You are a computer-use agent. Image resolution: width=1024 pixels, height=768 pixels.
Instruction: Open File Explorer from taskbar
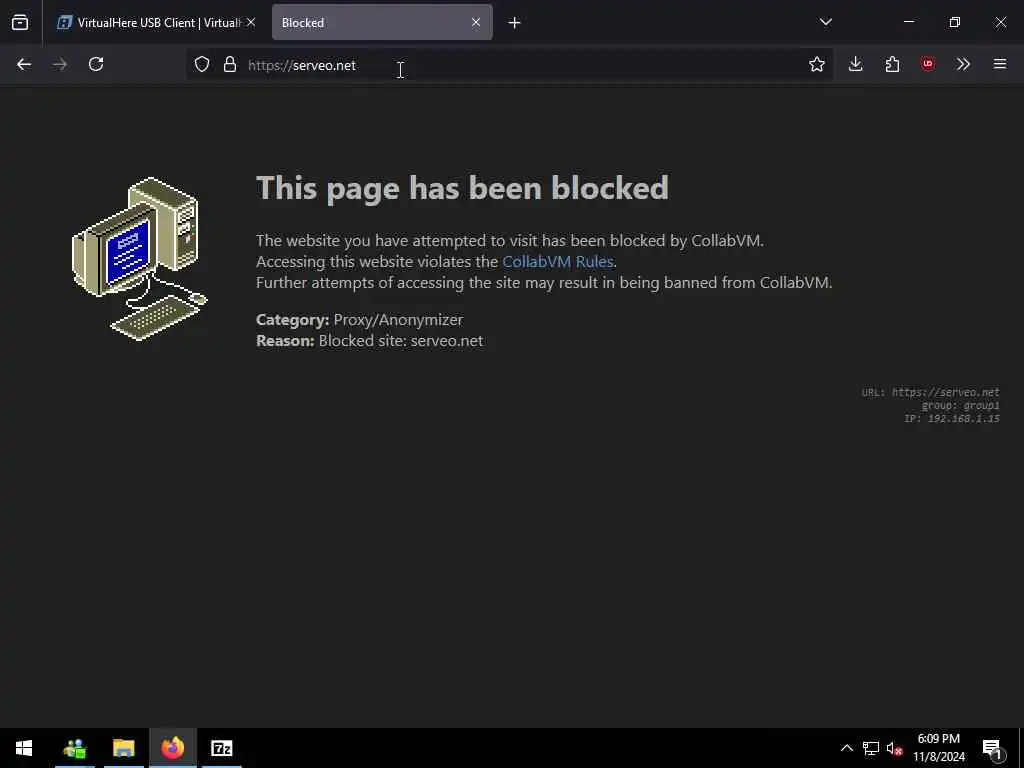coord(123,748)
